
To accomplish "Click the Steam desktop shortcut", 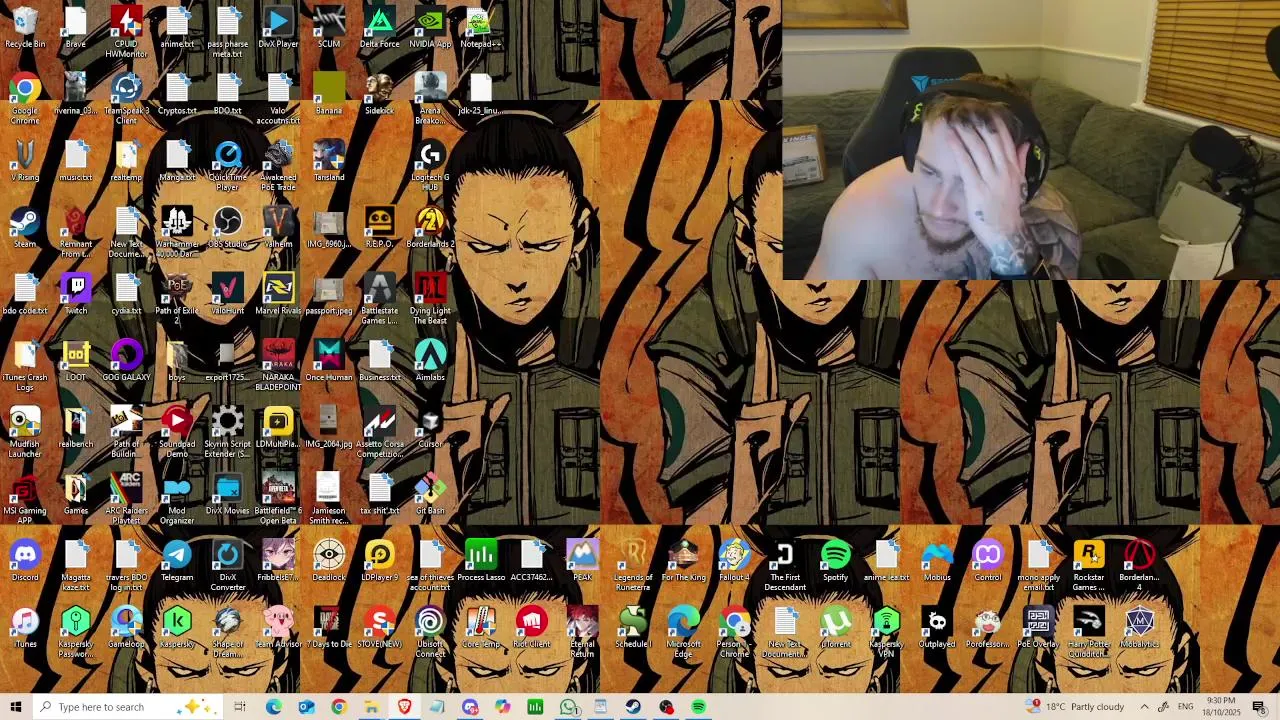I will pyautogui.click(x=25, y=227).
